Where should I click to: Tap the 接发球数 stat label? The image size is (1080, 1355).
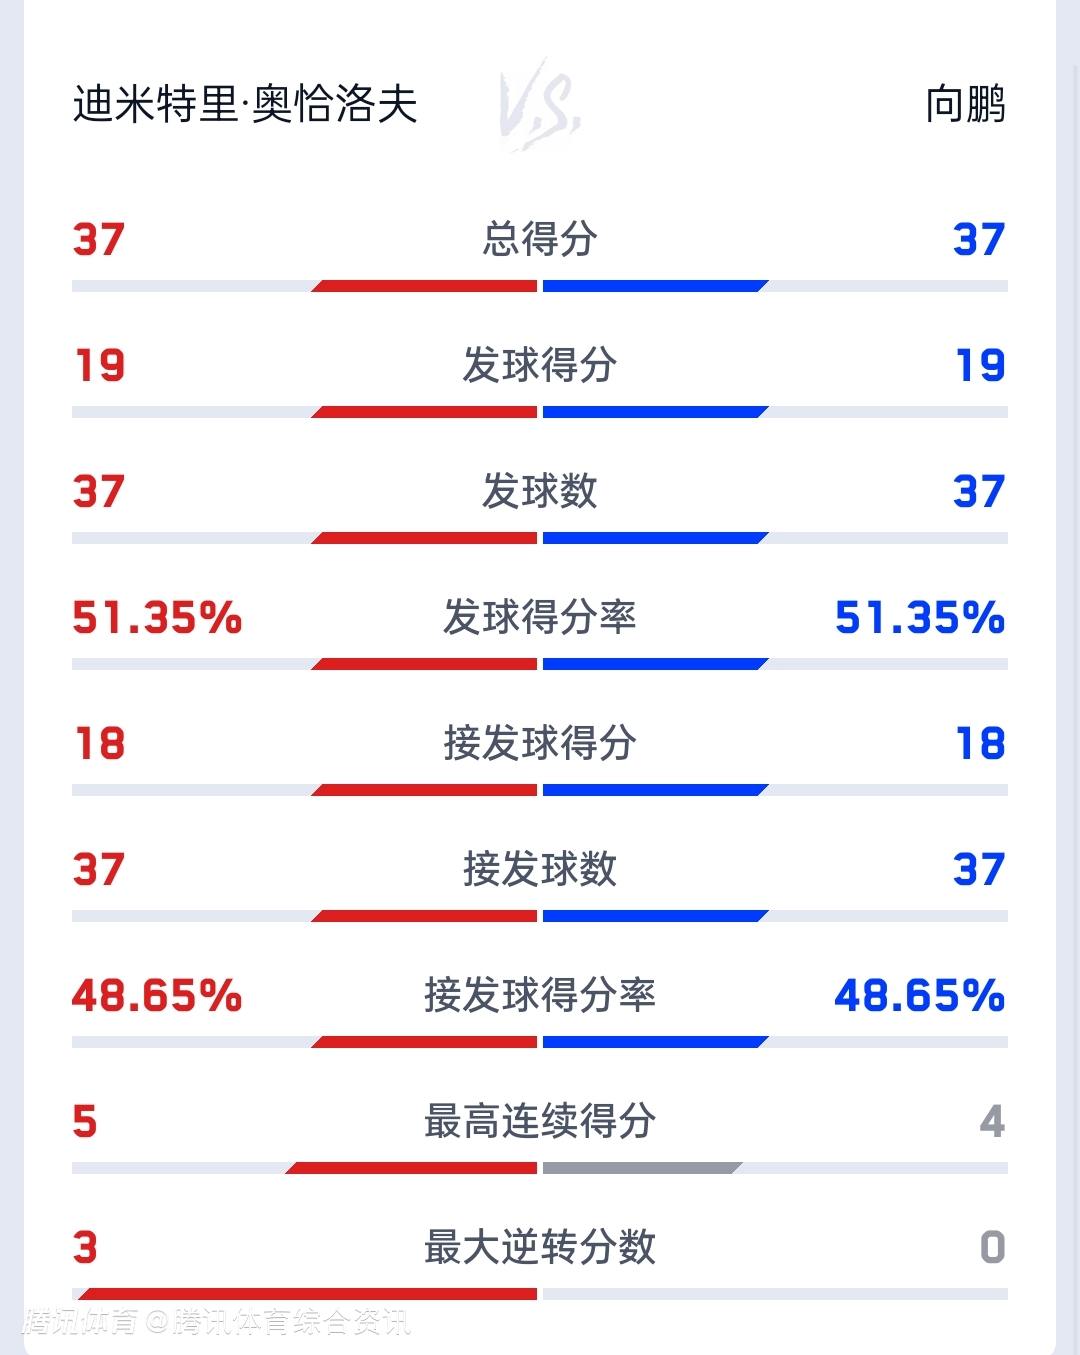click(540, 870)
